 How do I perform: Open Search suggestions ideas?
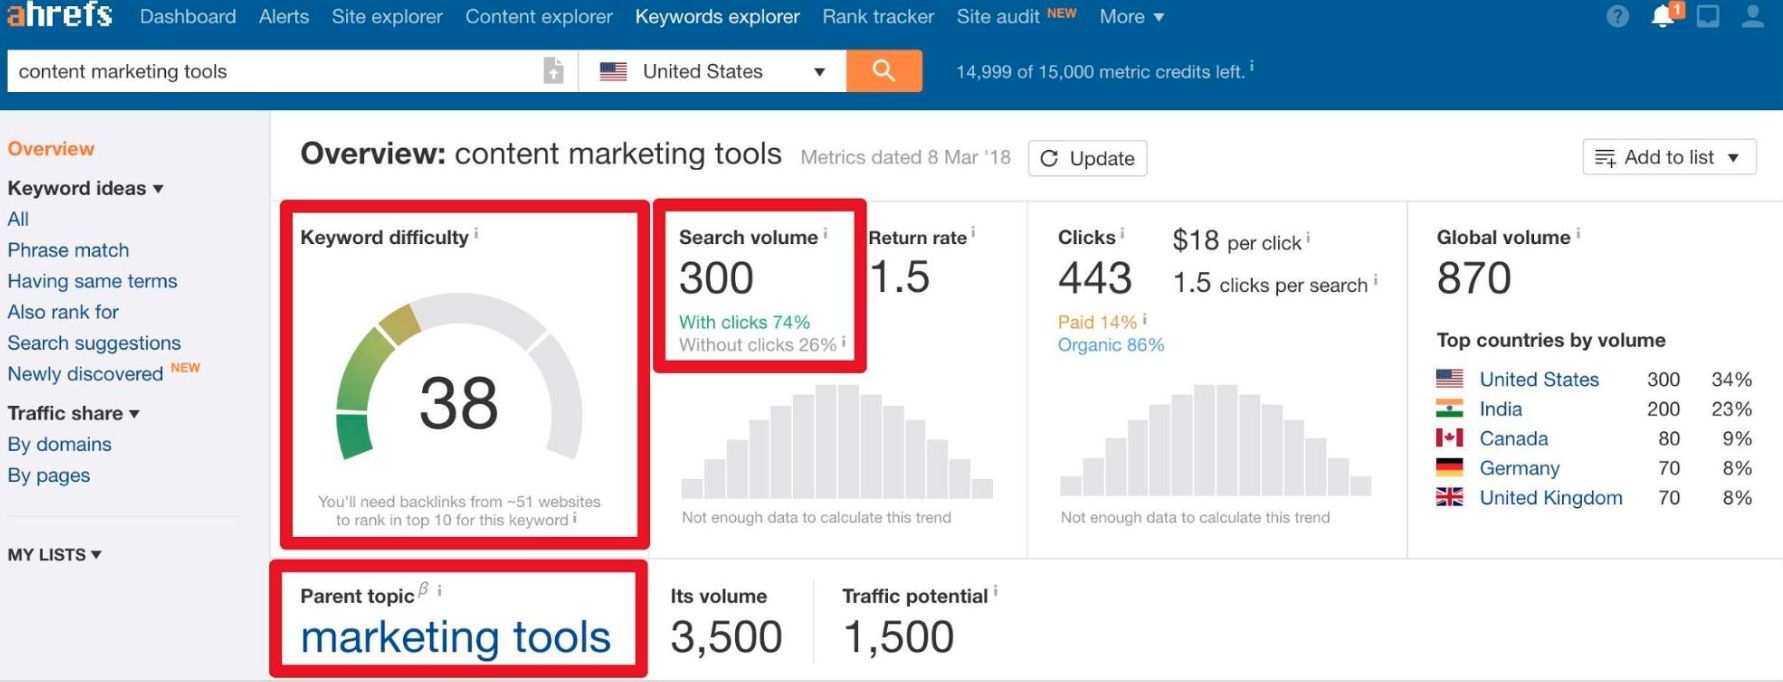(x=94, y=343)
